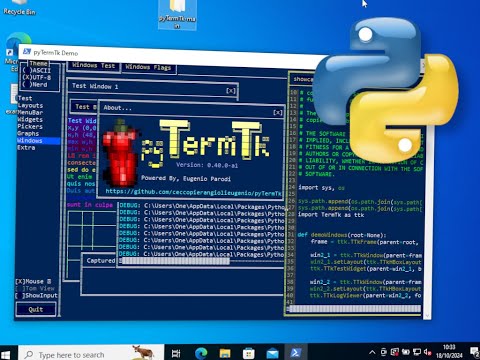Open Mail app from the taskbar
Screen dimensions: 480x360
tap(272, 353)
